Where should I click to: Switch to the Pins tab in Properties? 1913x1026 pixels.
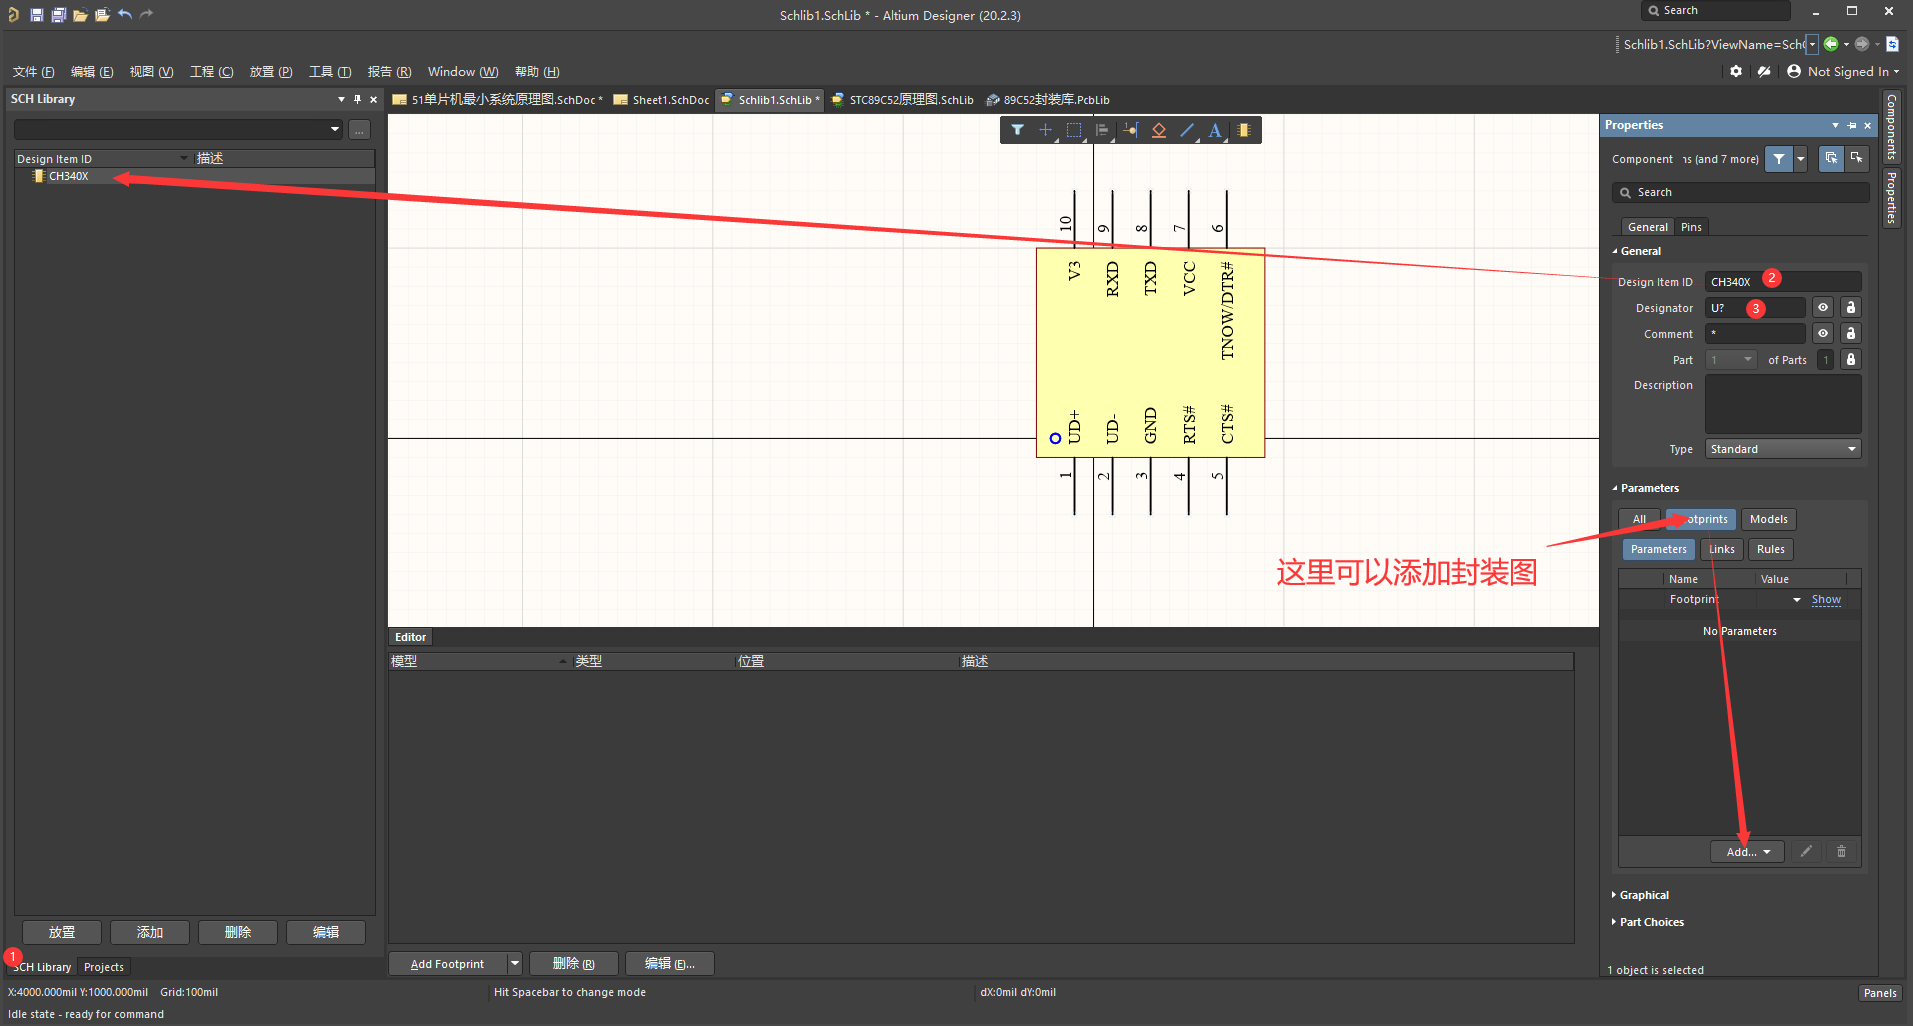click(1691, 227)
